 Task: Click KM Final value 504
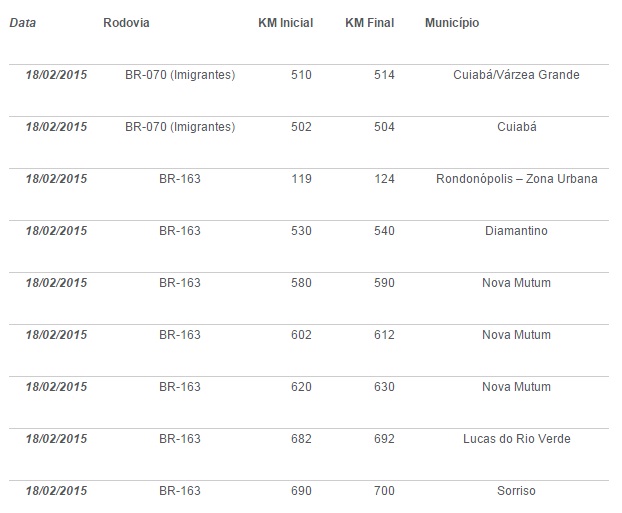coord(384,127)
